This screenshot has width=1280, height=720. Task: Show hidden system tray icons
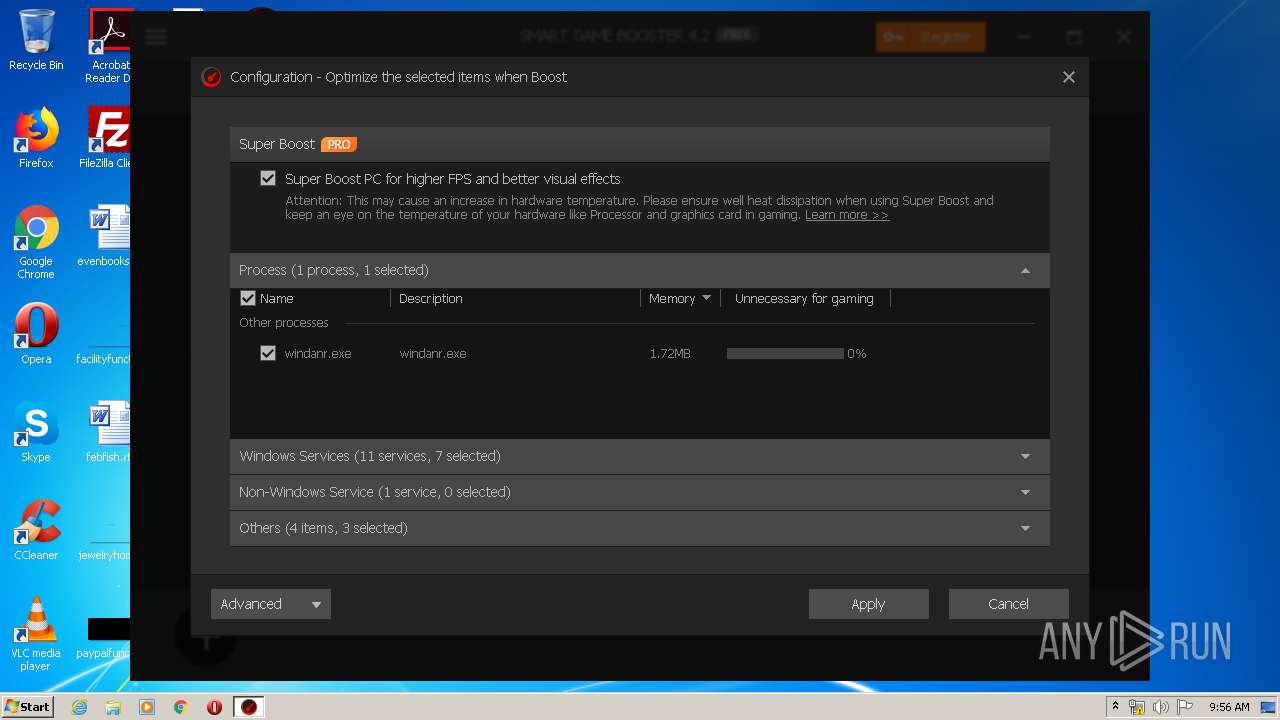1115,707
